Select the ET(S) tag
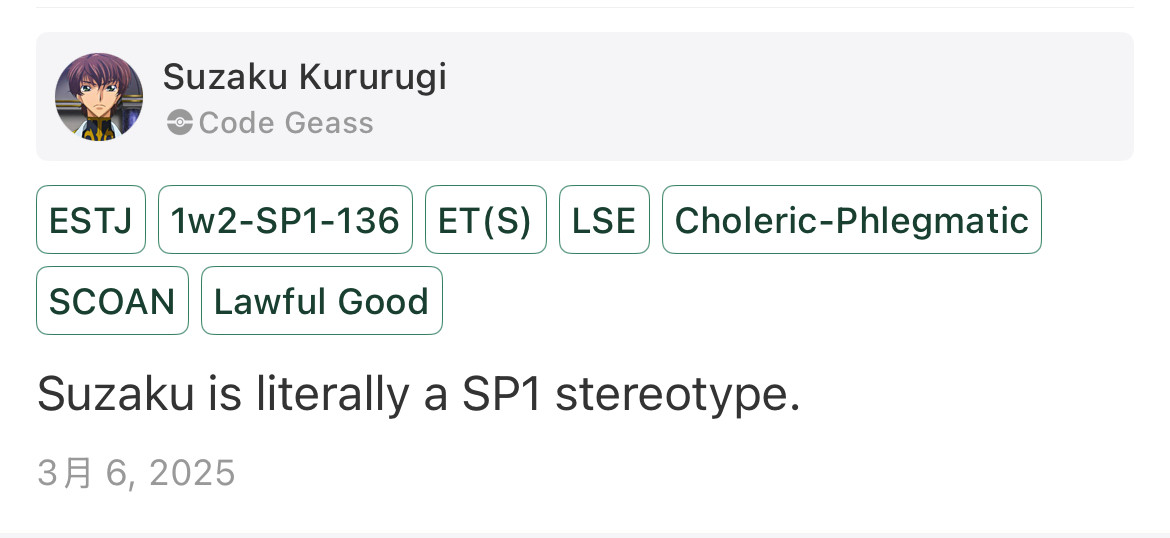1170x538 pixels. (x=485, y=220)
